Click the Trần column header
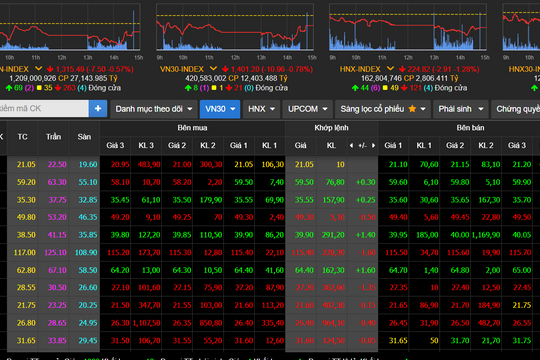The width and height of the screenshot is (540, 360). 53,137
